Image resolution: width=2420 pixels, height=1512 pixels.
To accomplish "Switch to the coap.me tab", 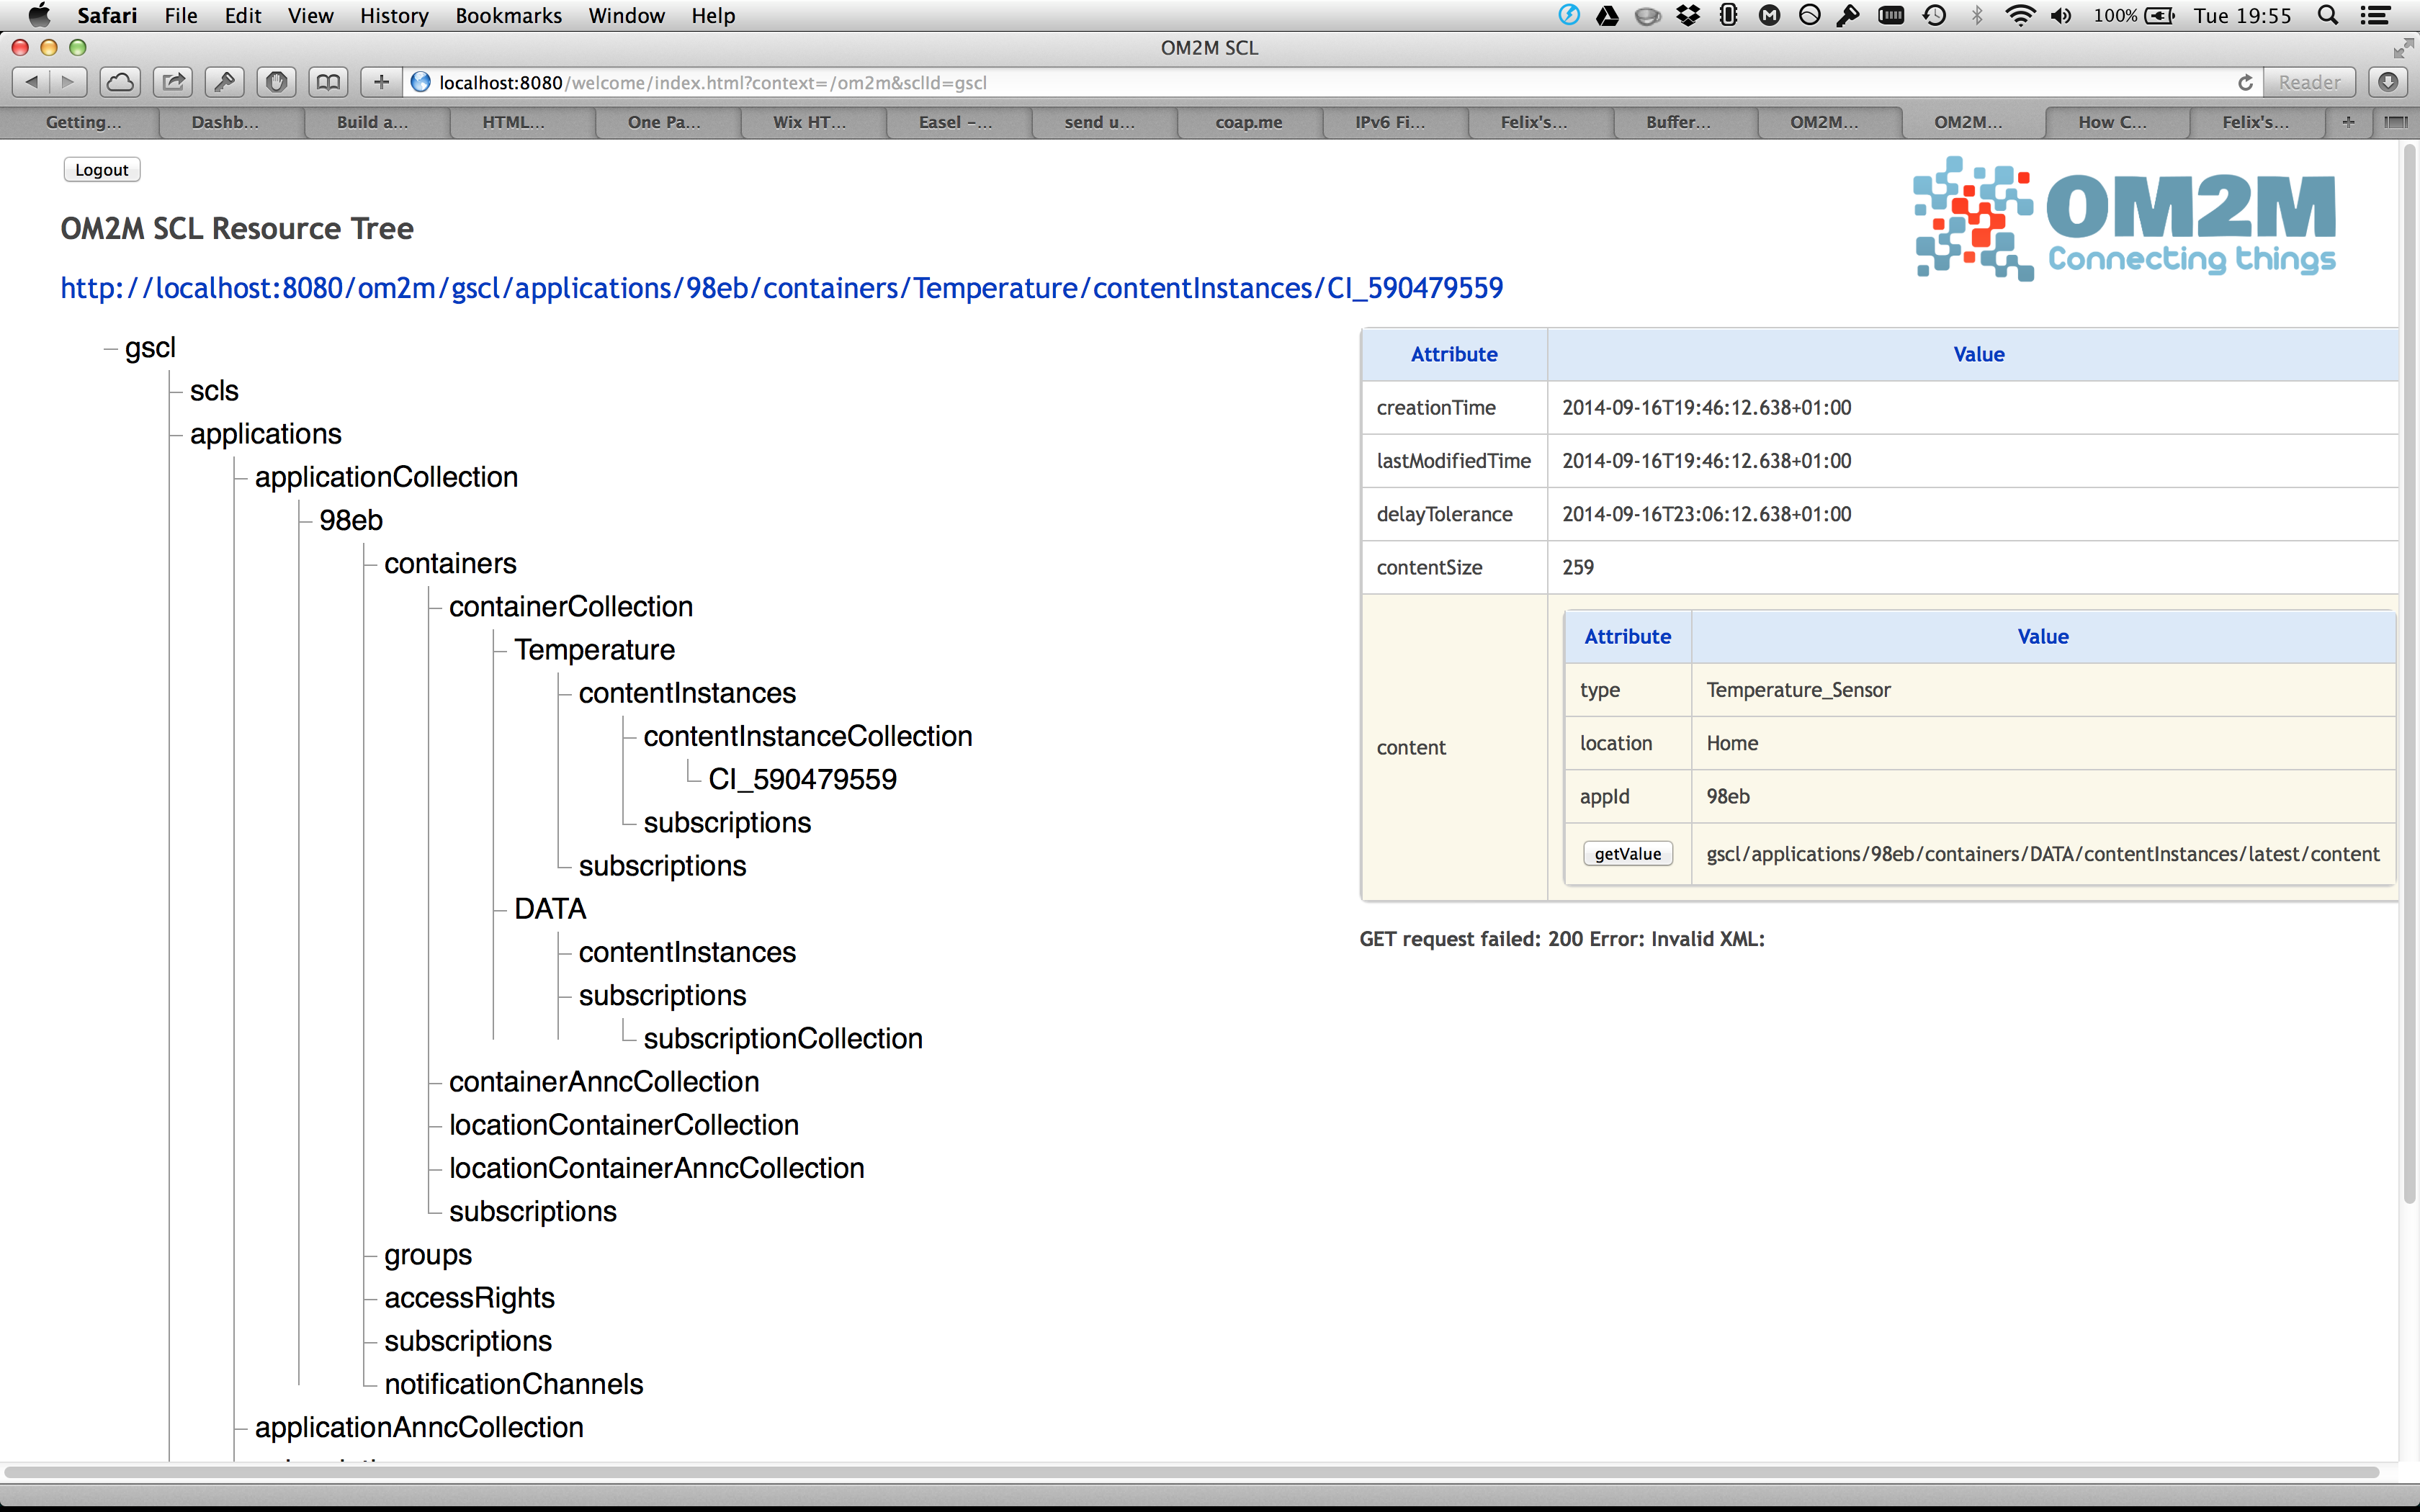I will [1248, 122].
